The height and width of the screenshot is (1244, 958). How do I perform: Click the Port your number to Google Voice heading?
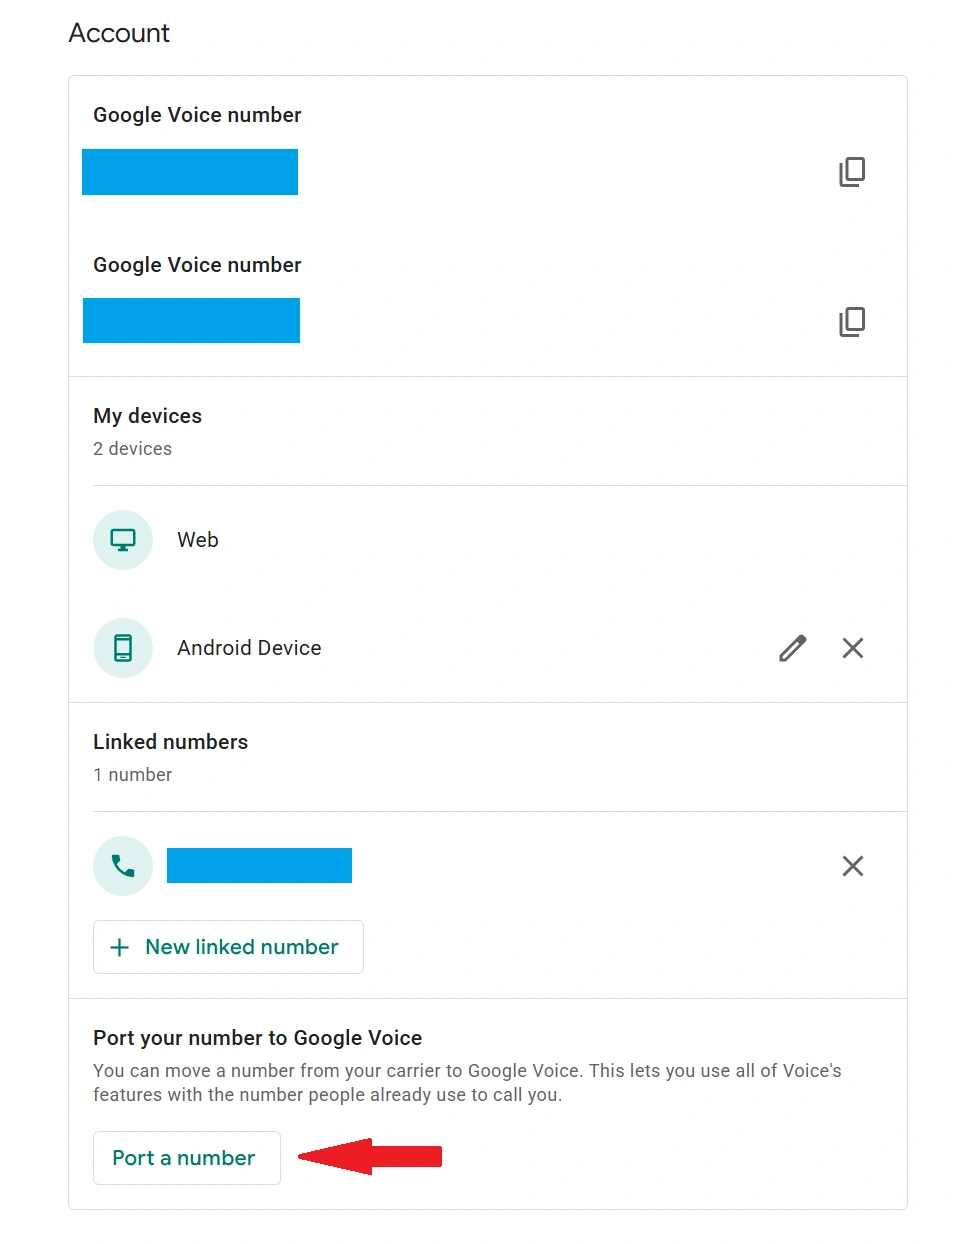pyautogui.click(x=257, y=1038)
